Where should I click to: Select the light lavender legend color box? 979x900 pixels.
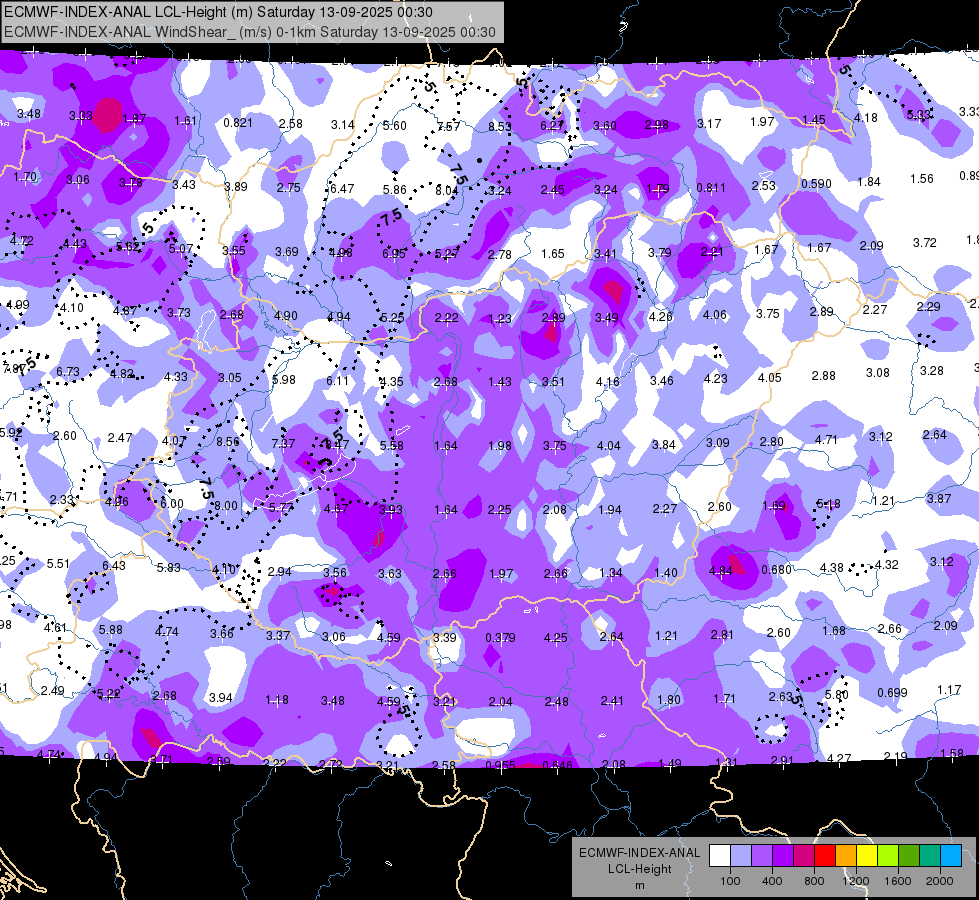[741, 856]
